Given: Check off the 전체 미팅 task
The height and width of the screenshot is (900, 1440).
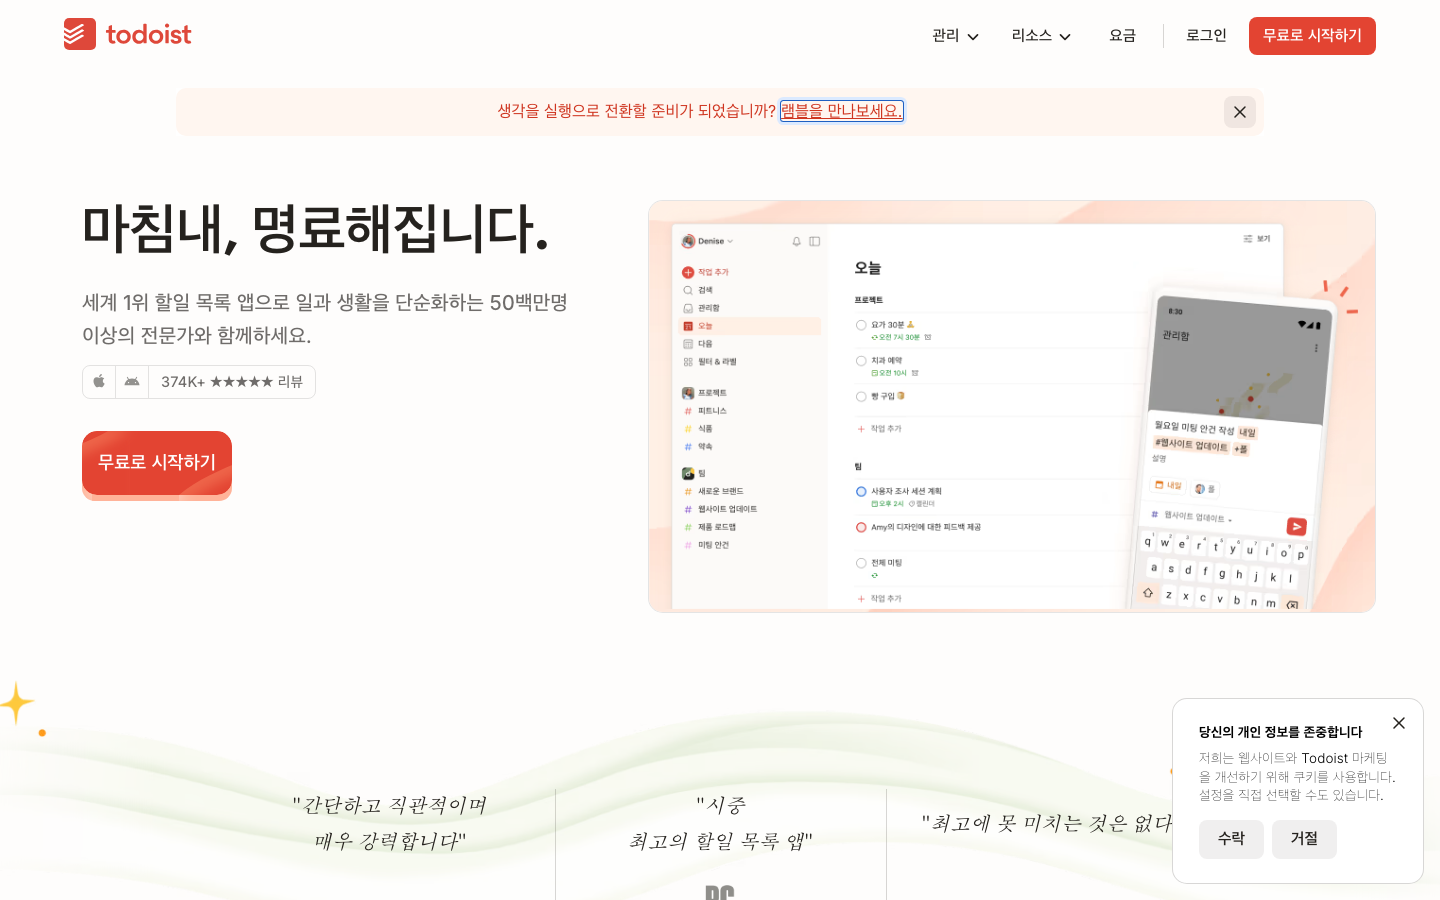Looking at the screenshot, I should [861, 563].
